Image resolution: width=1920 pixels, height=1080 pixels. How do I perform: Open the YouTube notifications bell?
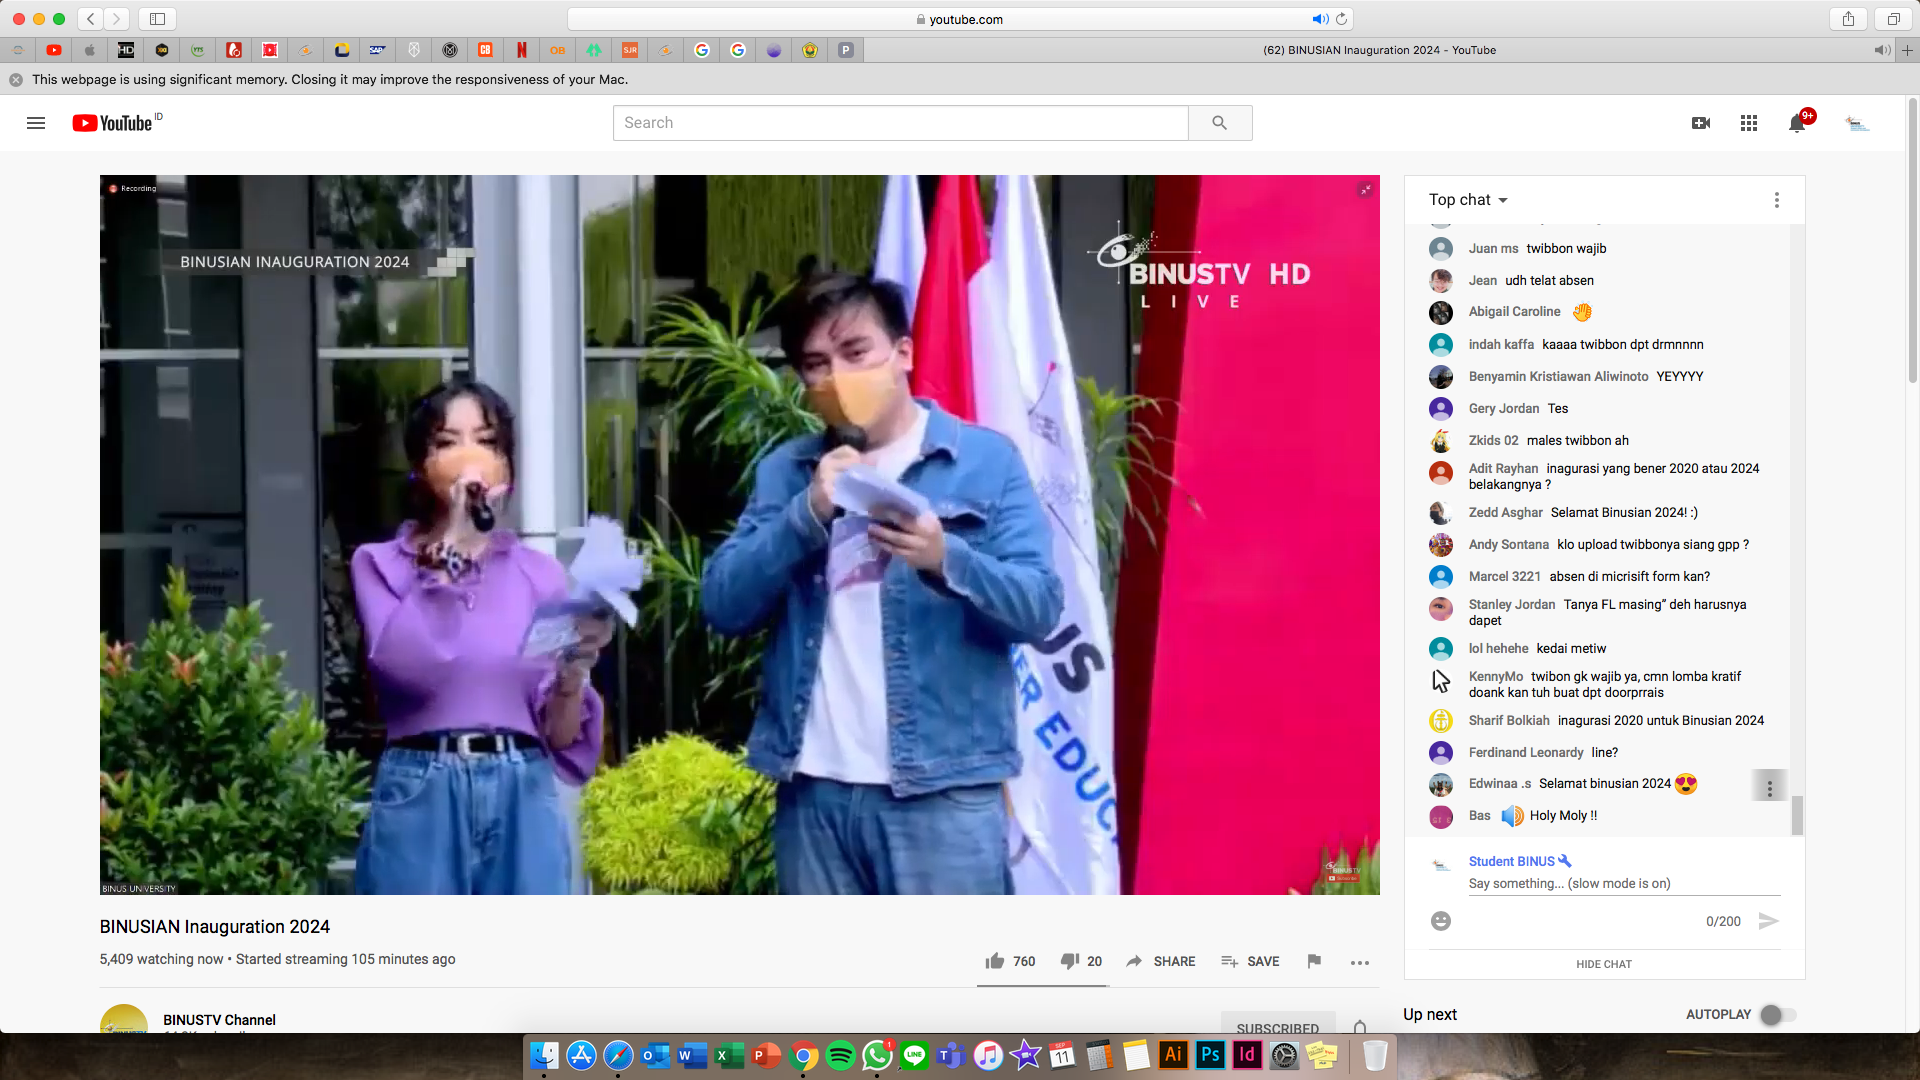(1797, 123)
